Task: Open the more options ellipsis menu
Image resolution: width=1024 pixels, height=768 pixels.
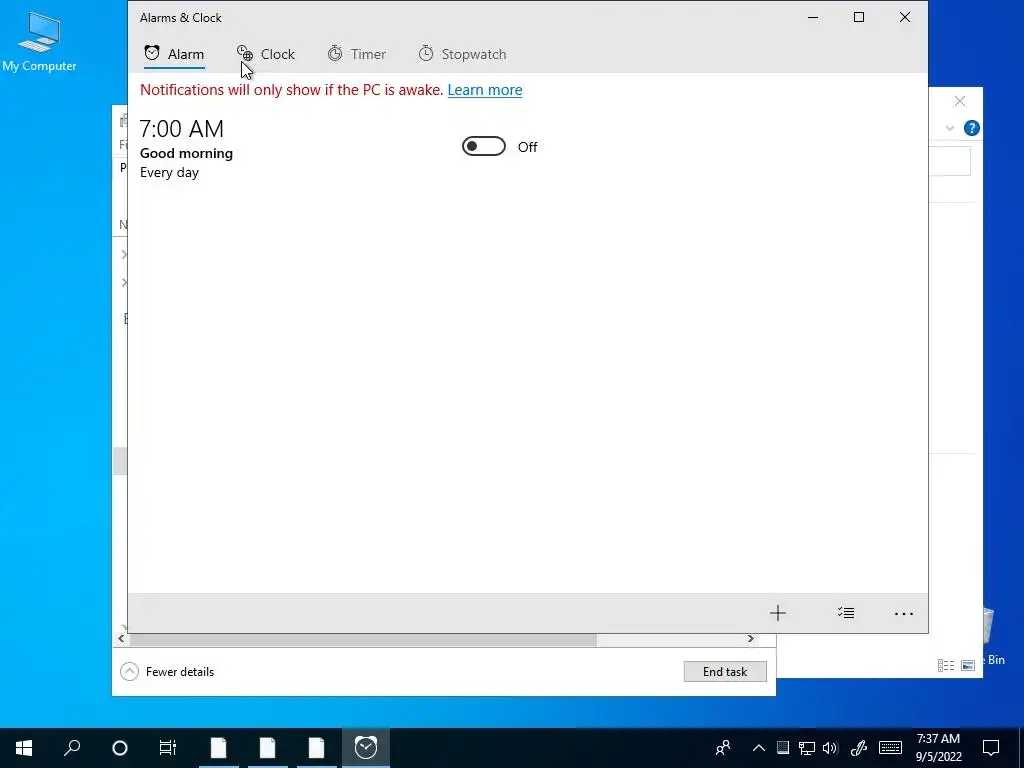Action: pos(904,613)
